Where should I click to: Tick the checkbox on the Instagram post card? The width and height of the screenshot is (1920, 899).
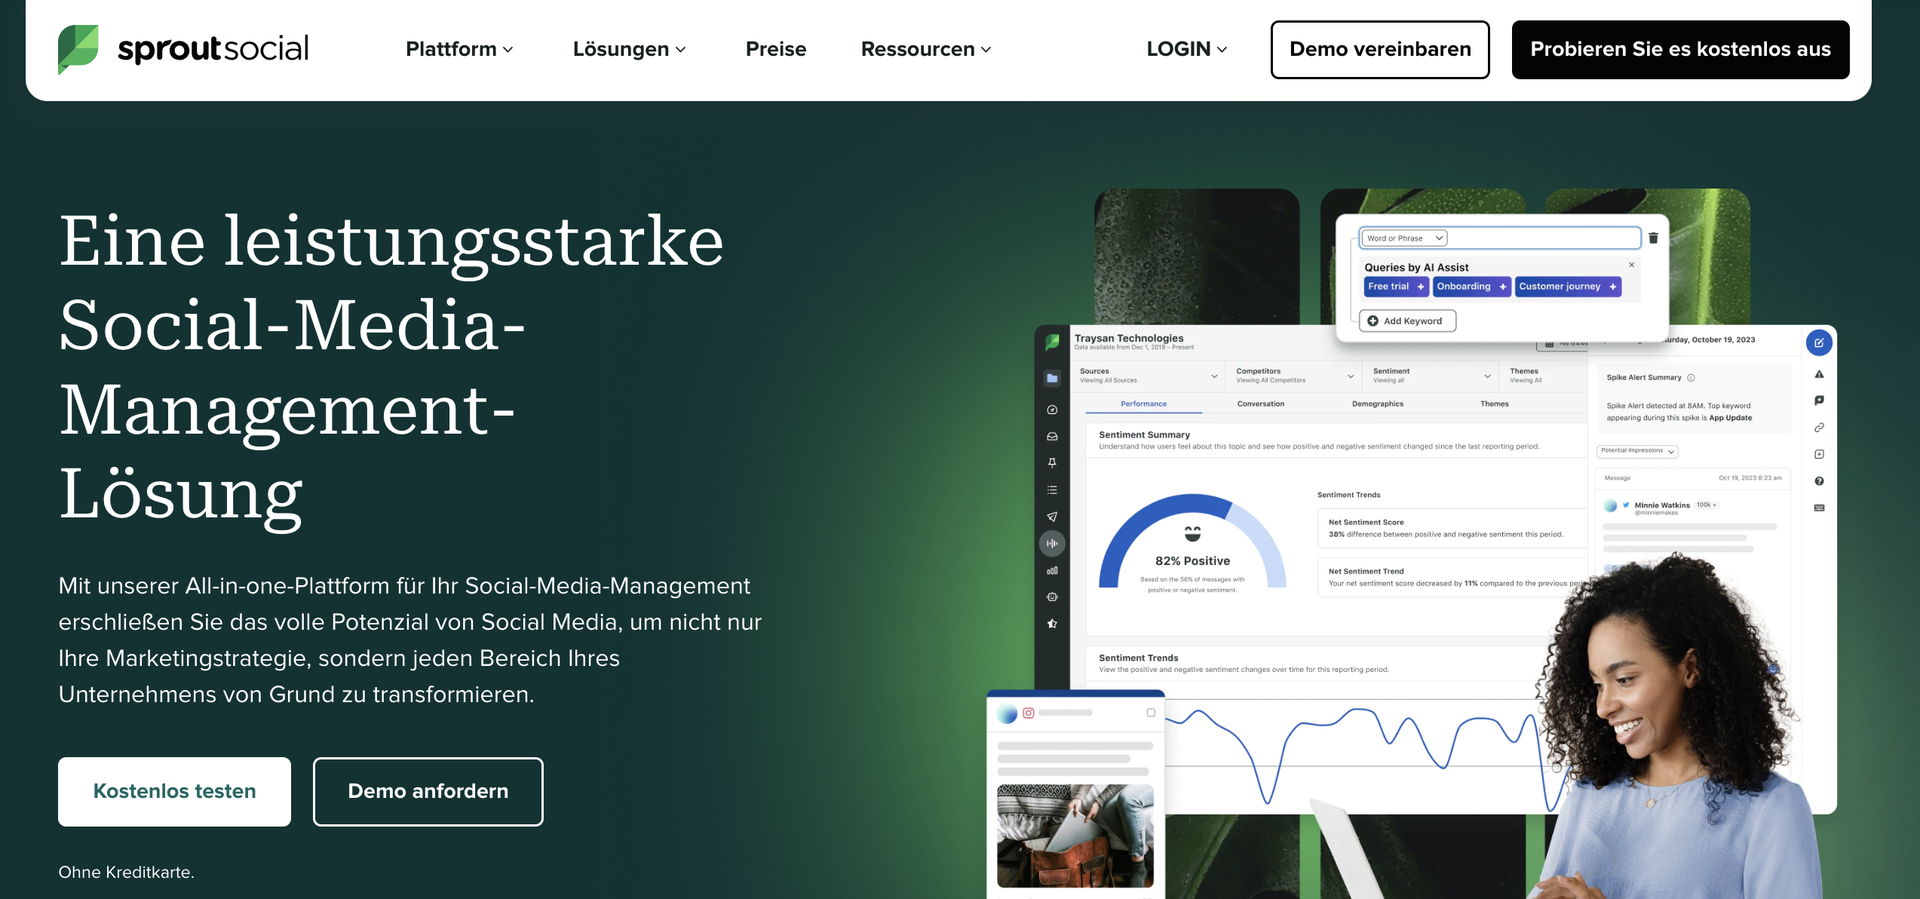coord(1151,713)
